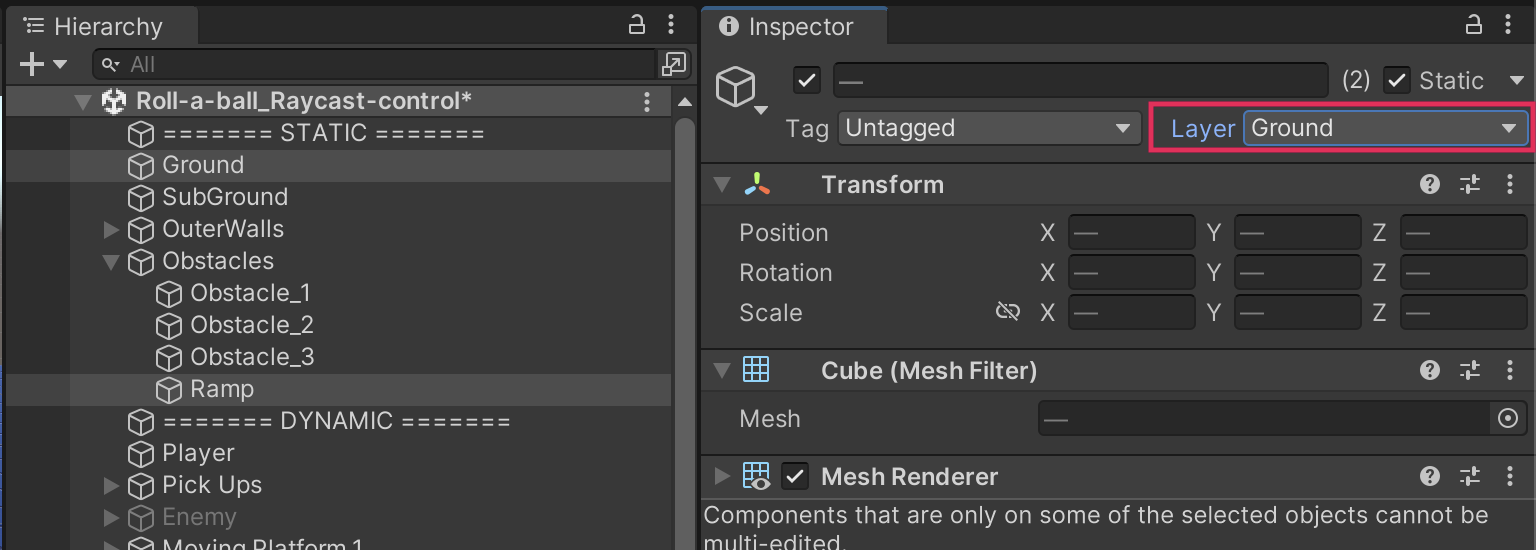Open the Layer dropdown showing Ground
The height and width of the screenshot is (550, 1536).
pyautogui.click(x=1385, y=128)
